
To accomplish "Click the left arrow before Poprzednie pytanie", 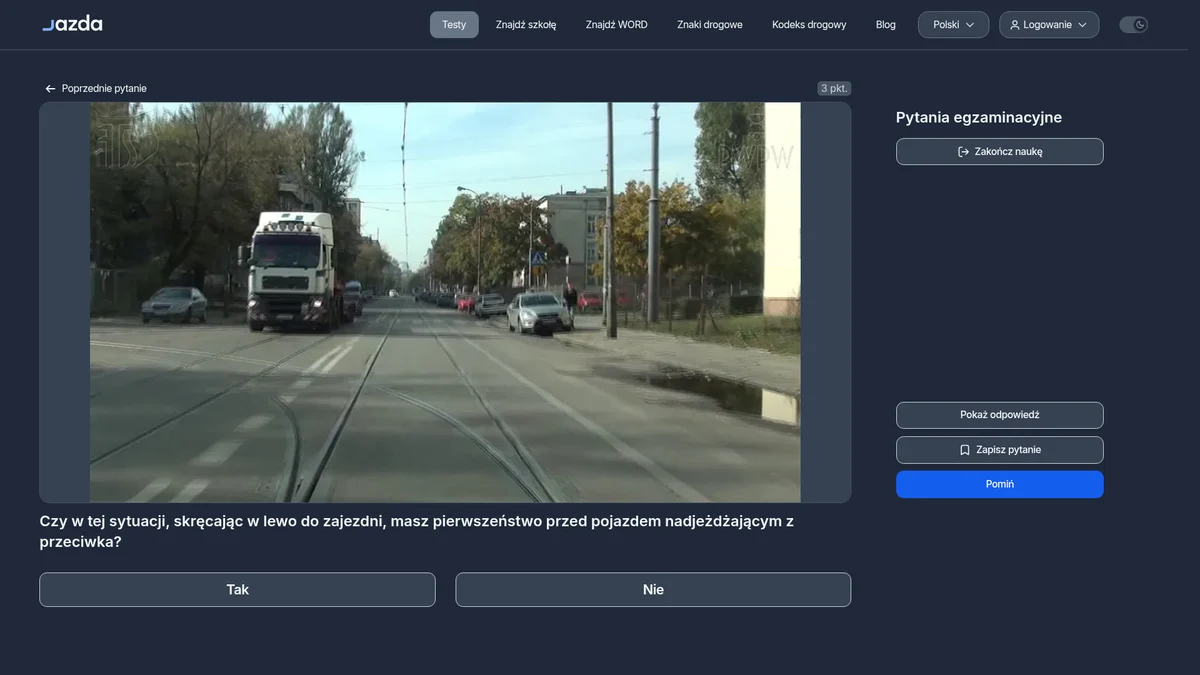I will (50, 89).
